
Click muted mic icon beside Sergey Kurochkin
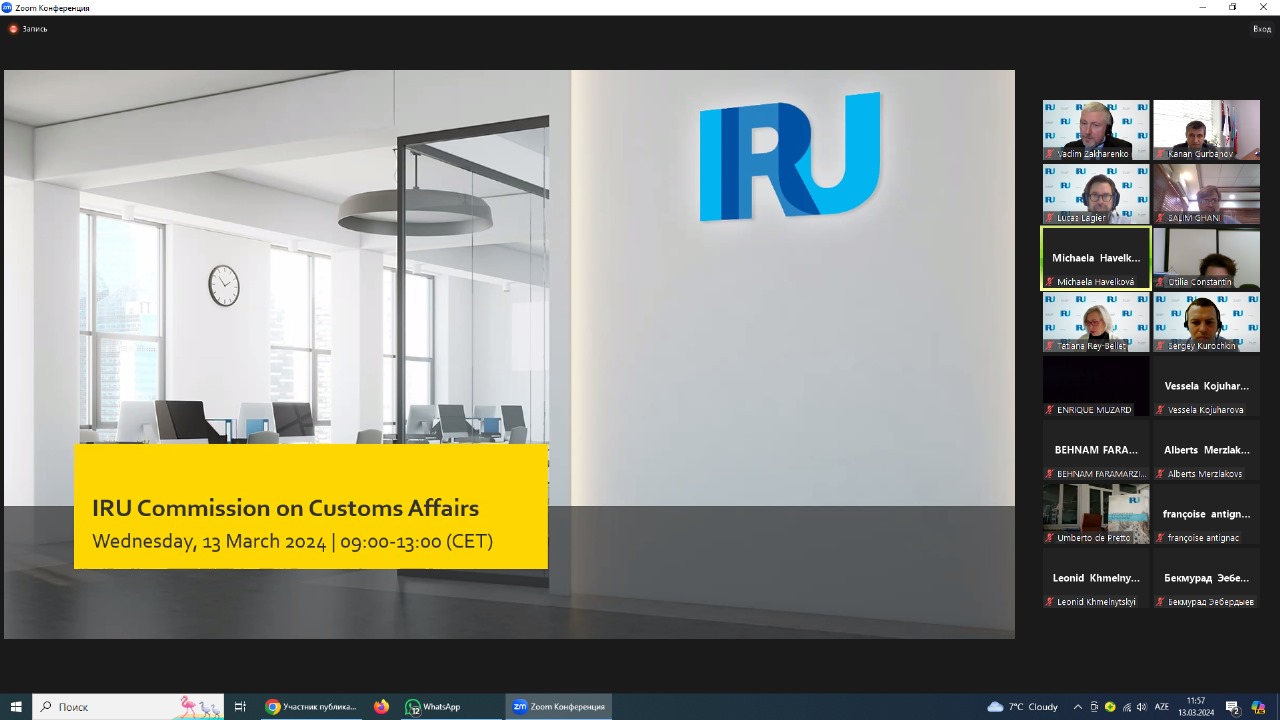click(x=1160, y=346)
